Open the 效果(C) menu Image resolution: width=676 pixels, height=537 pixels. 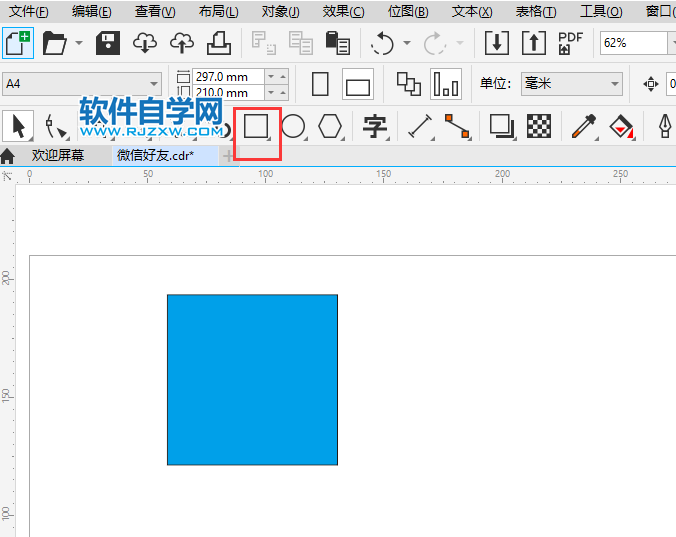[x=343, y=11]
